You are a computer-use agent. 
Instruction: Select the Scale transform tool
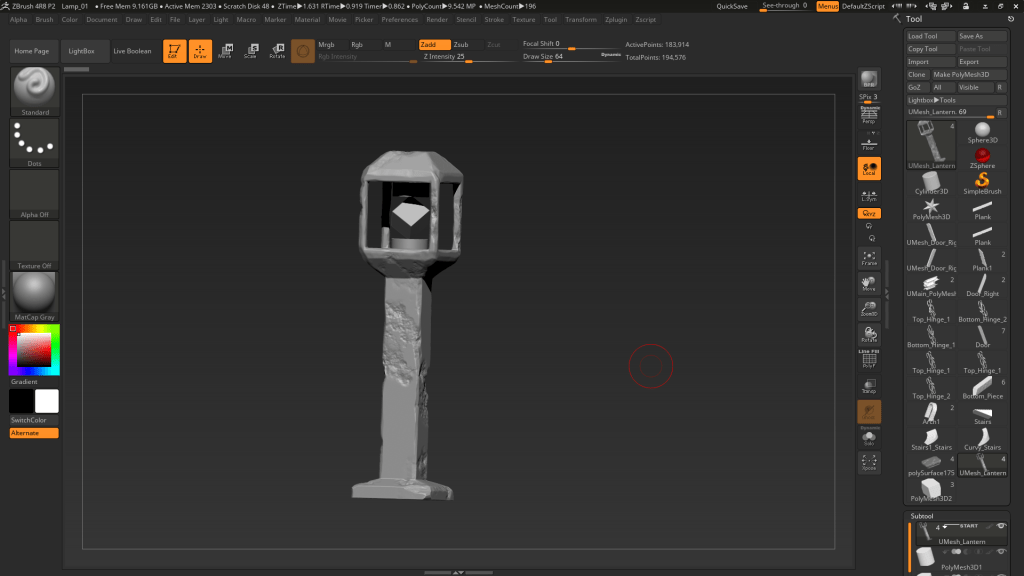[x=251, y=51]
